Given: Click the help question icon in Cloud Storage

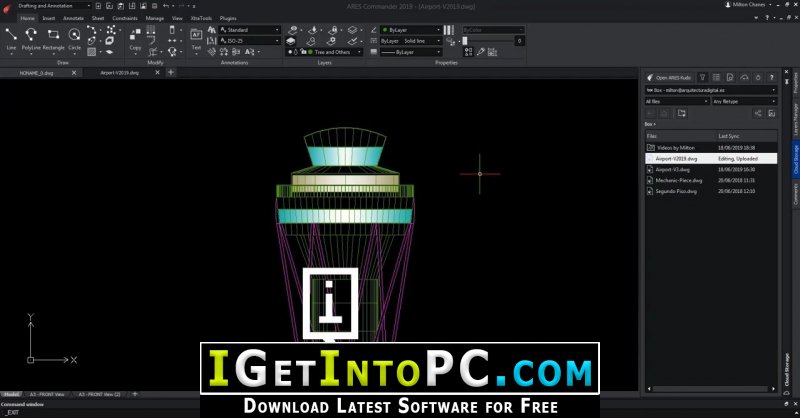Looking at the screenshot, I should 771,78.
